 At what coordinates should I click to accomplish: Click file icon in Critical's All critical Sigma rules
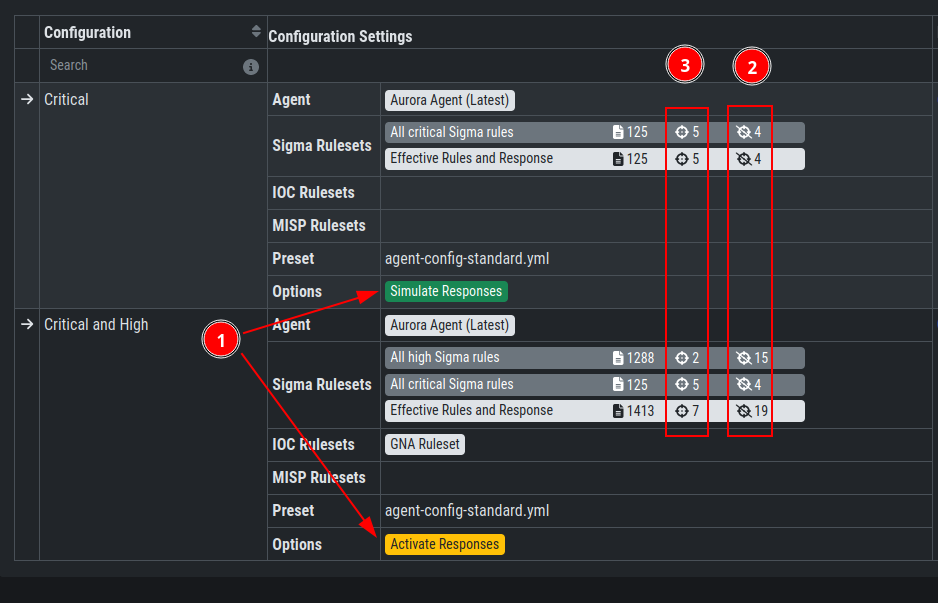(x=618, y=132)
